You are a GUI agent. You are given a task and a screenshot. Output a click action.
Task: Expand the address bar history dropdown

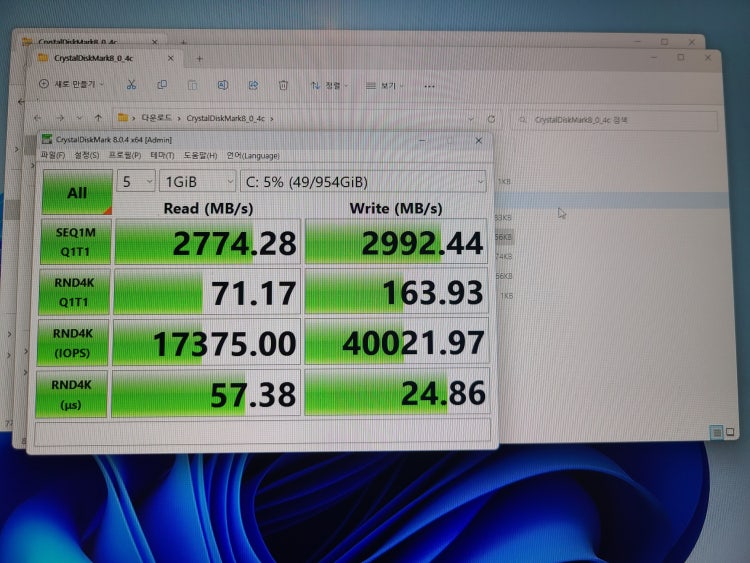[x=471, y=119]
